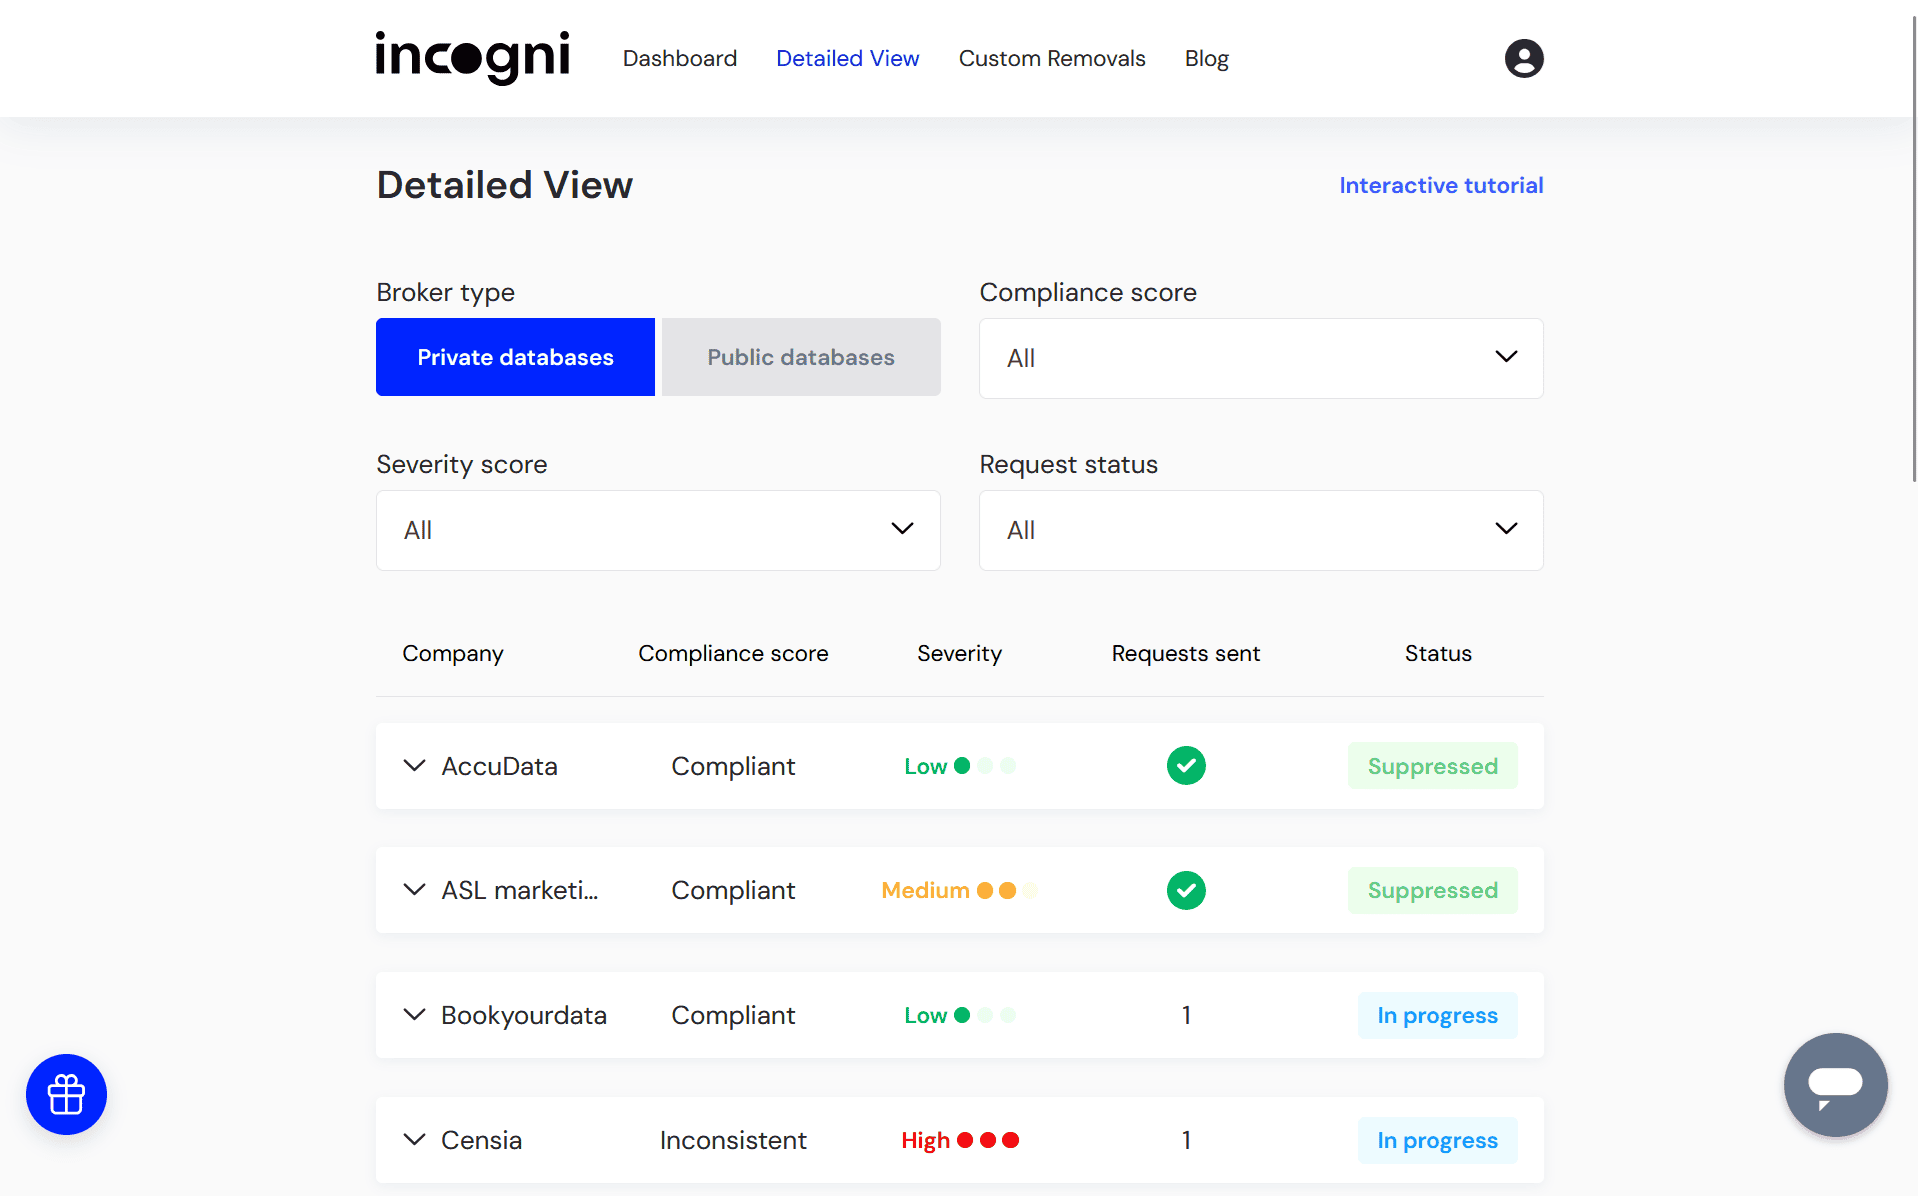Click the Bookyourdata company name
This screenshot has height=1196, width=1918.
[524, 1015]
